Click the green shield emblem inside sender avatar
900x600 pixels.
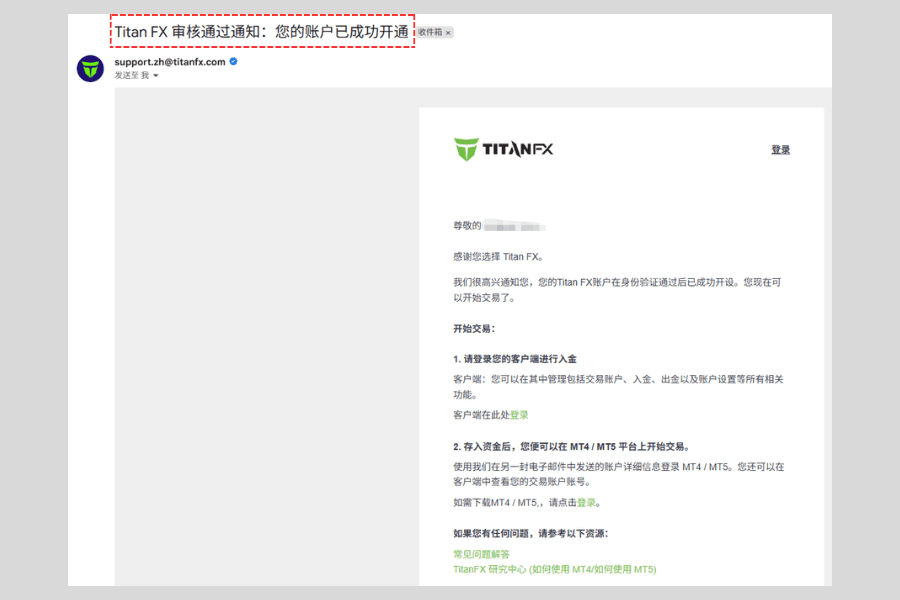[89, 67]
